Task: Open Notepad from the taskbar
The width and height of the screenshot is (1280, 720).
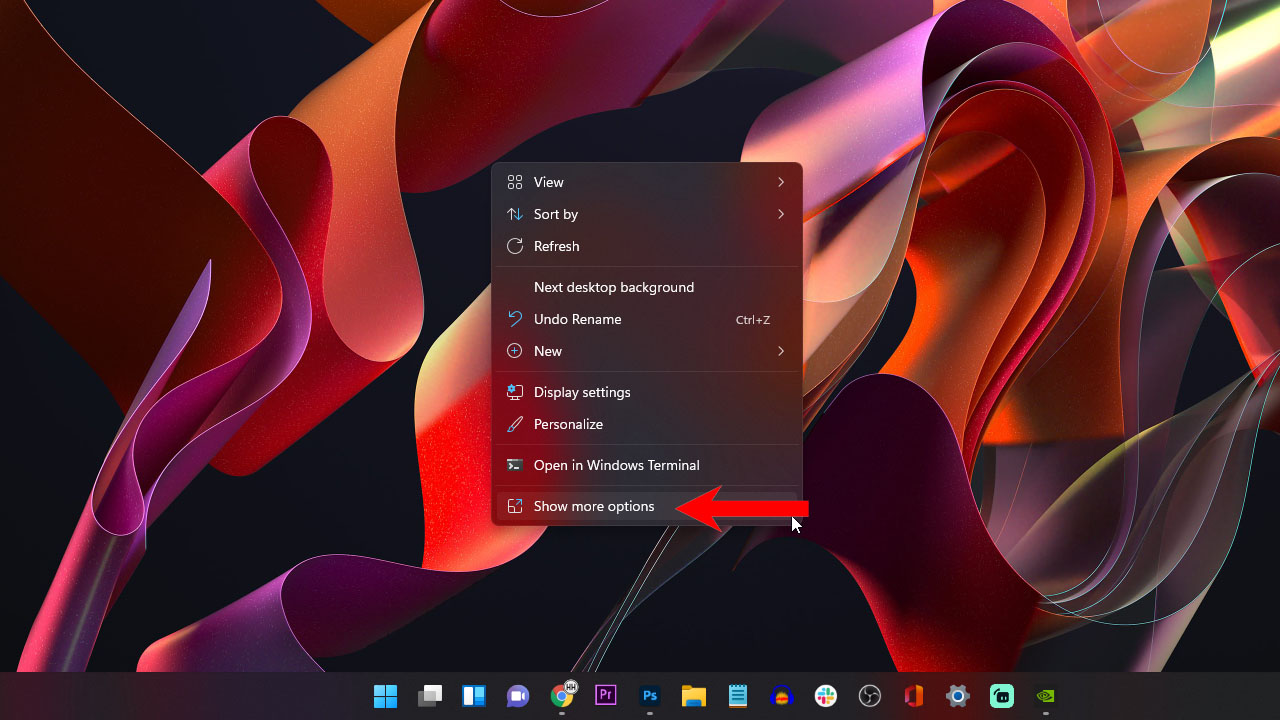Action: pos(737,695)
